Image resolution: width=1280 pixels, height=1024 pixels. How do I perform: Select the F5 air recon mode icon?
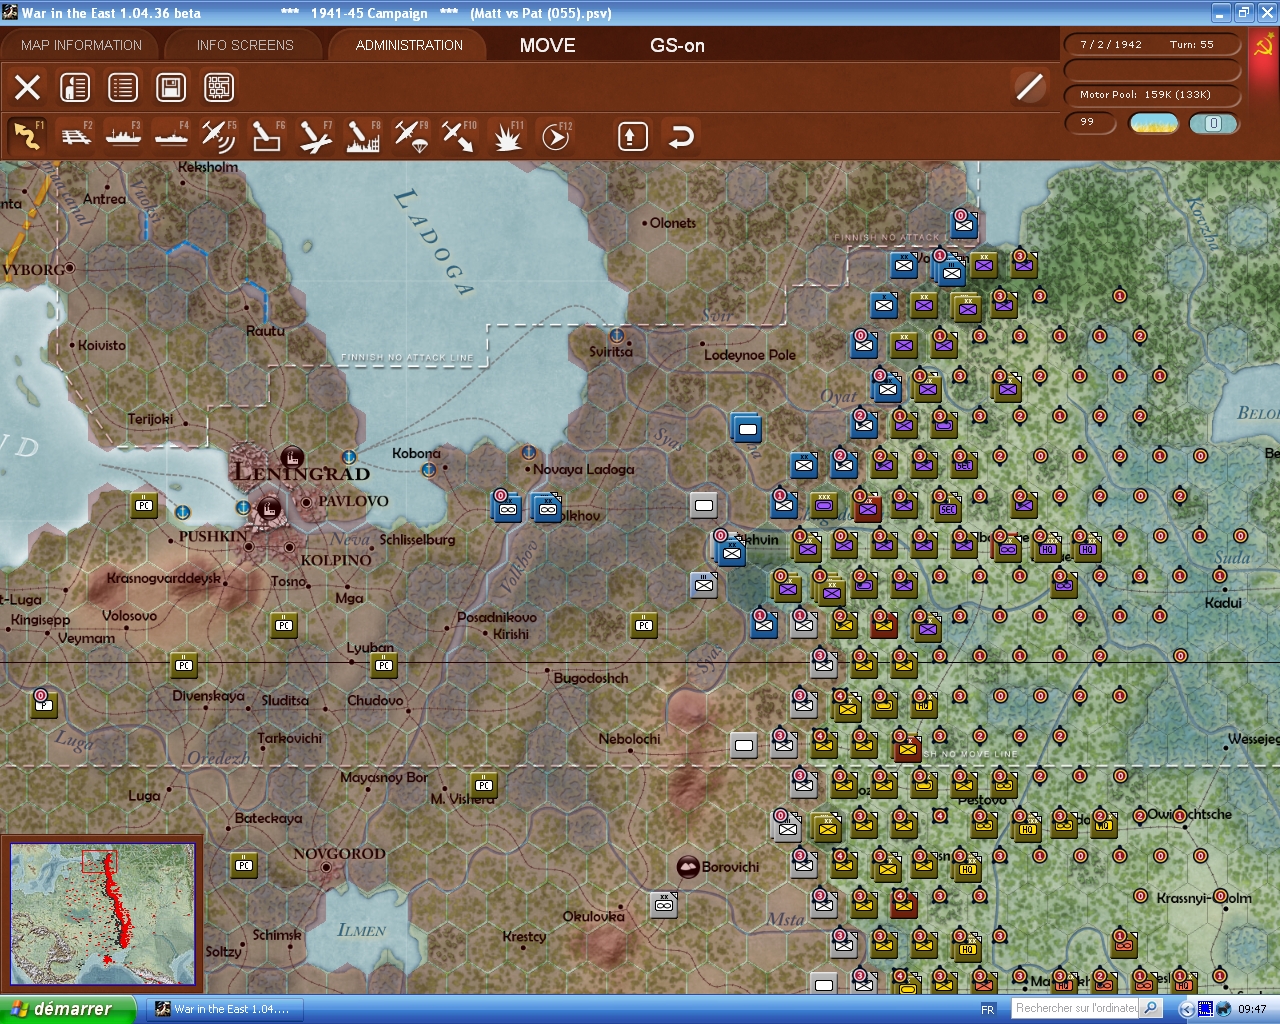[x=219, y=136]
